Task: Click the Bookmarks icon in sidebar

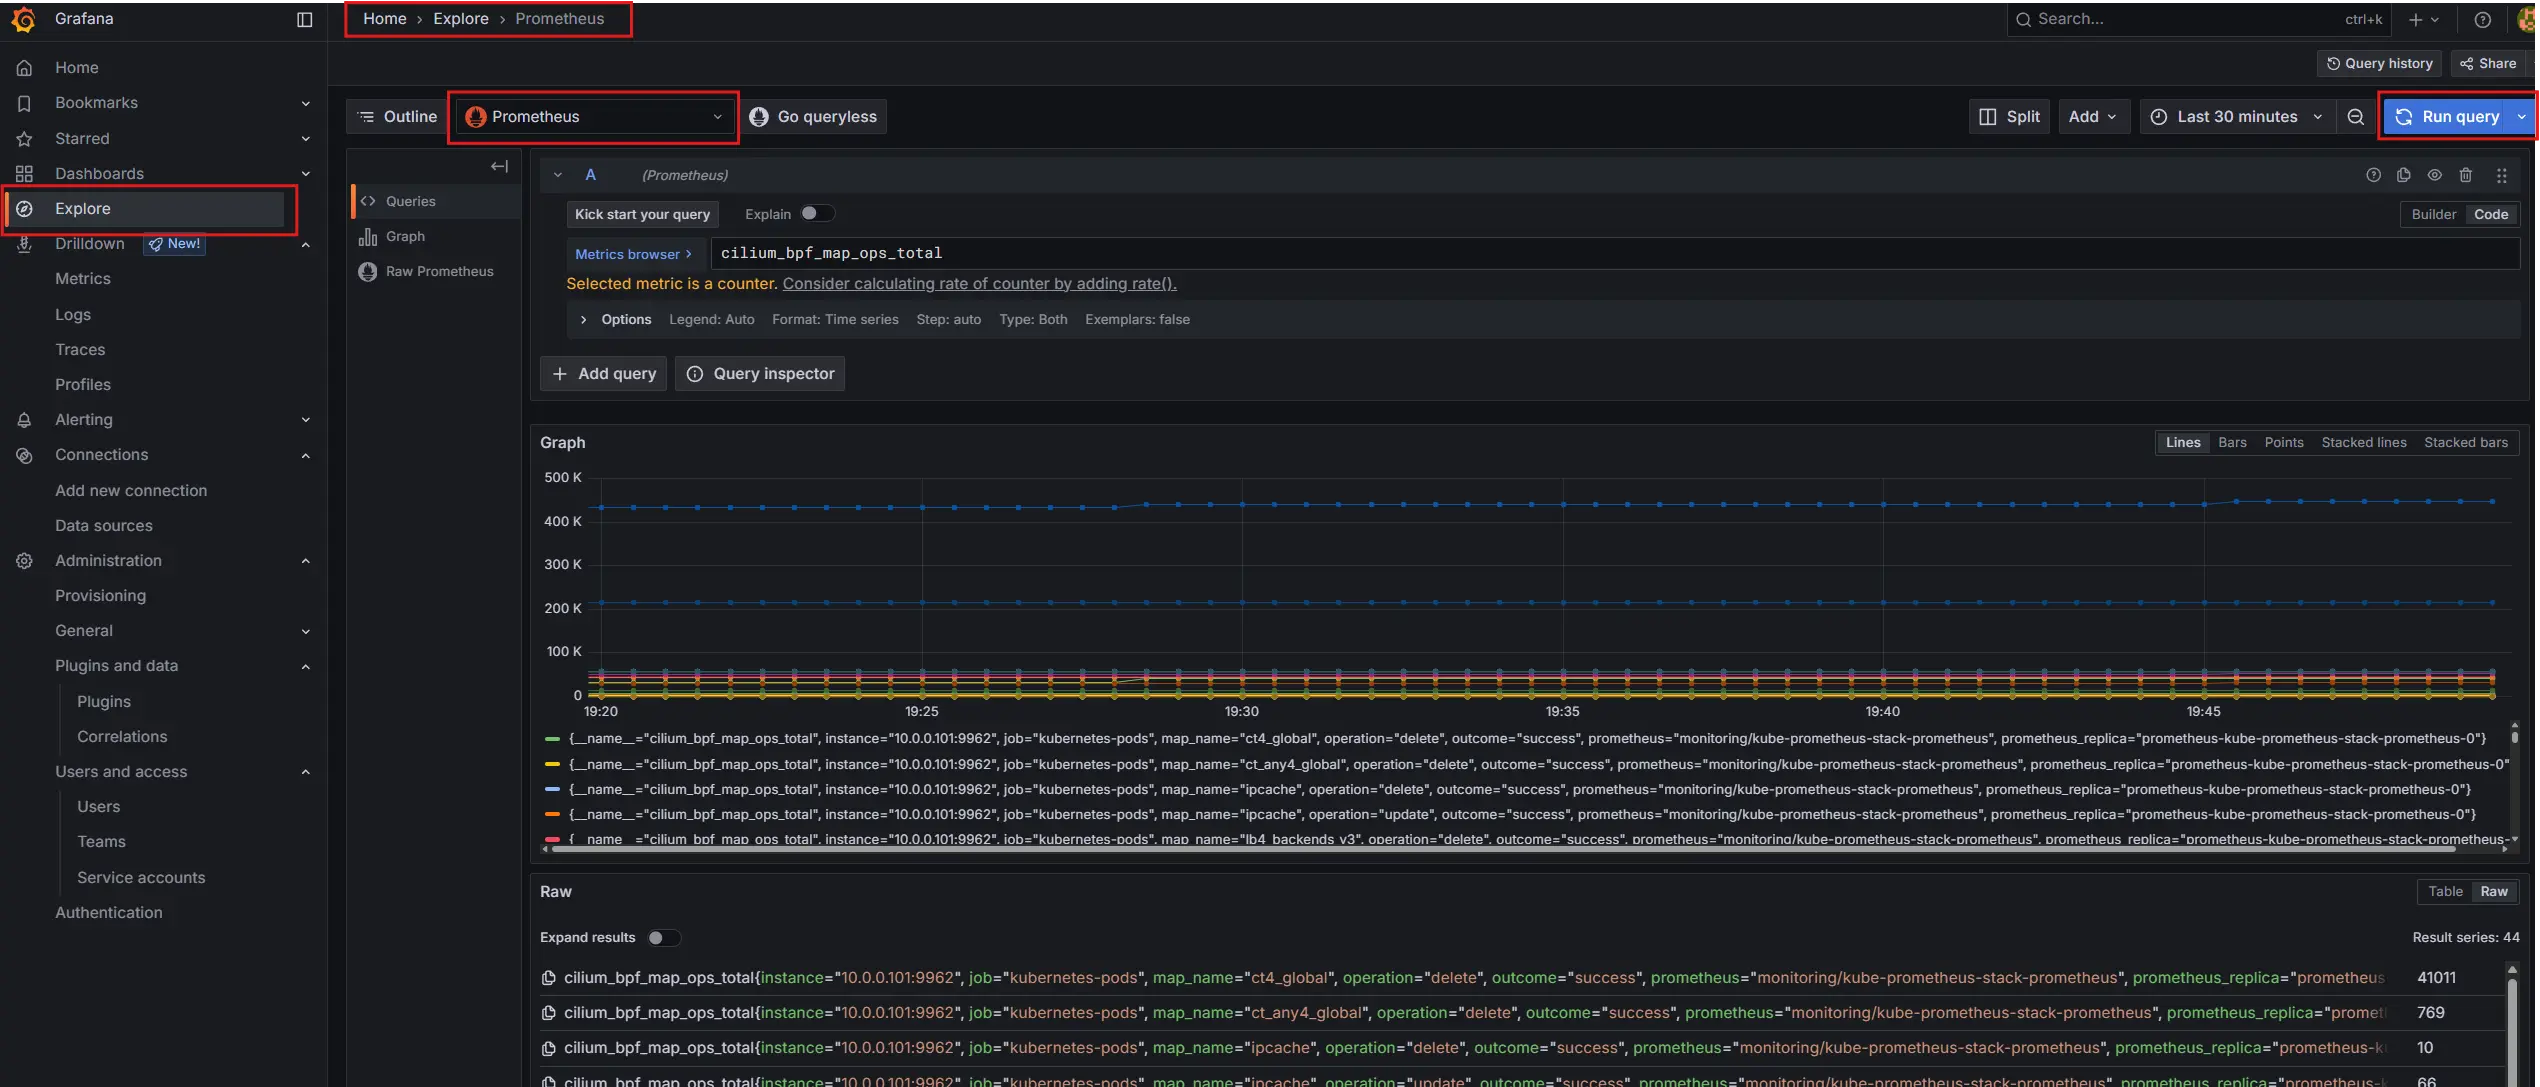Action: tap(24, 103)
